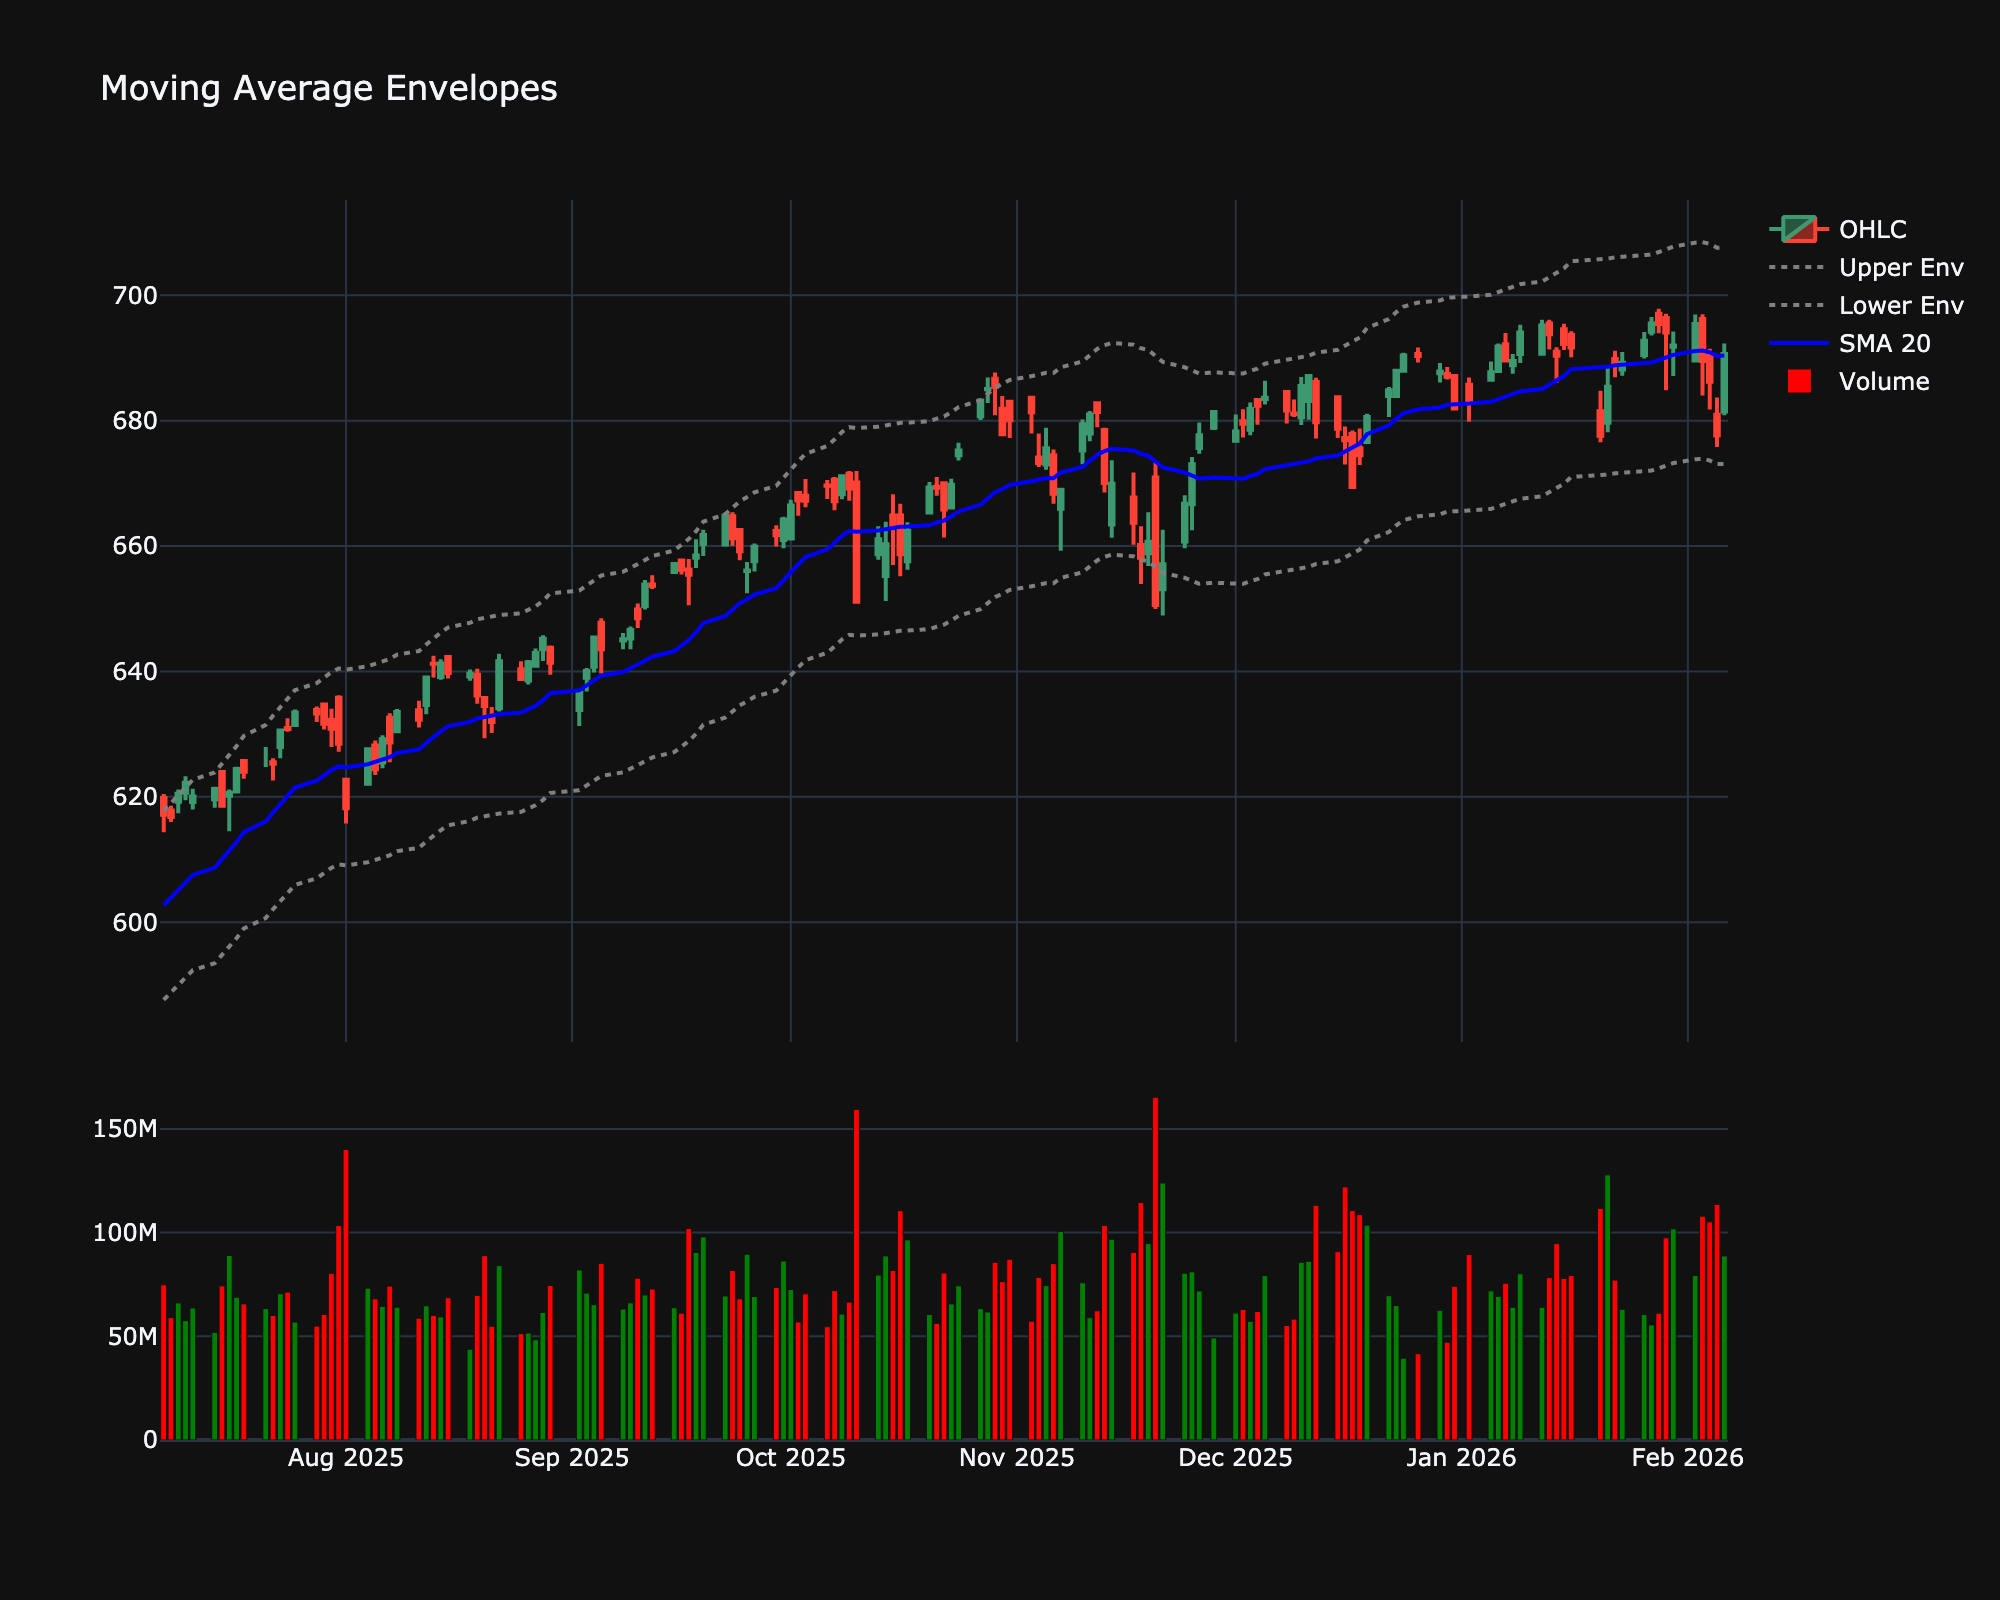The width and height of the screenshot is (2000, 1600).
Task: Toggle the OHLC series in the legend
Action: point(1872,230)
